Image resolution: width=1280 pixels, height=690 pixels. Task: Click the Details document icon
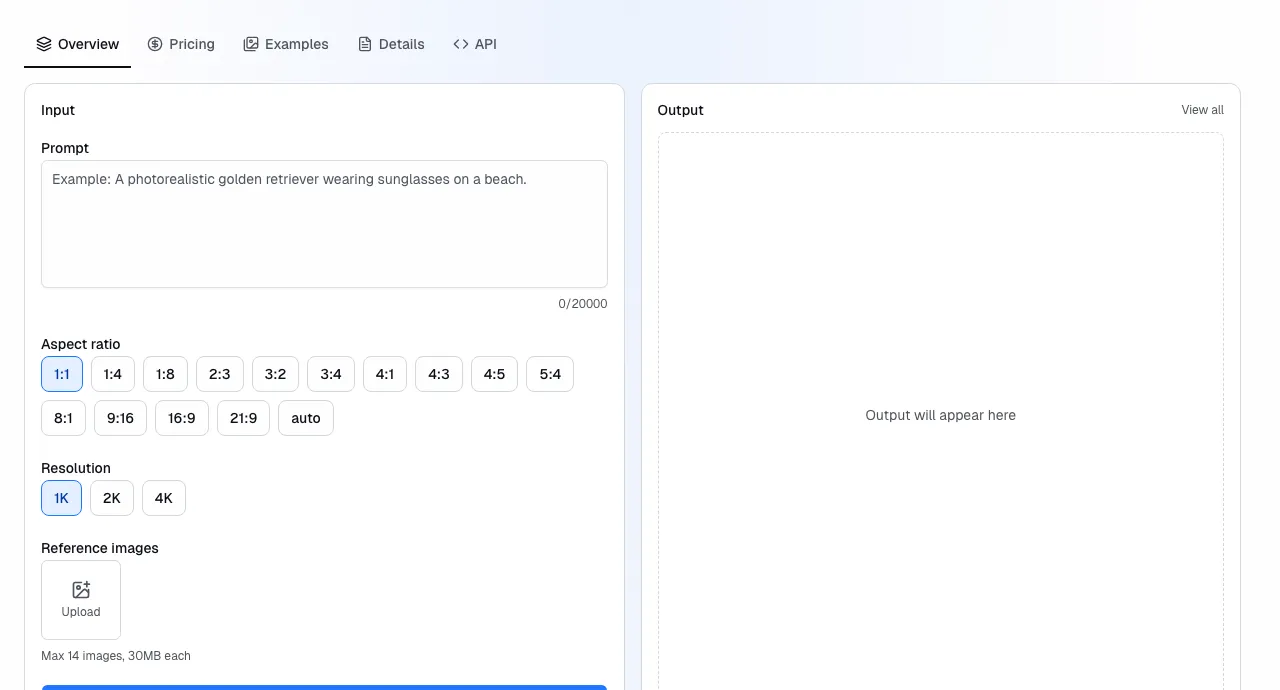point(365,44)
